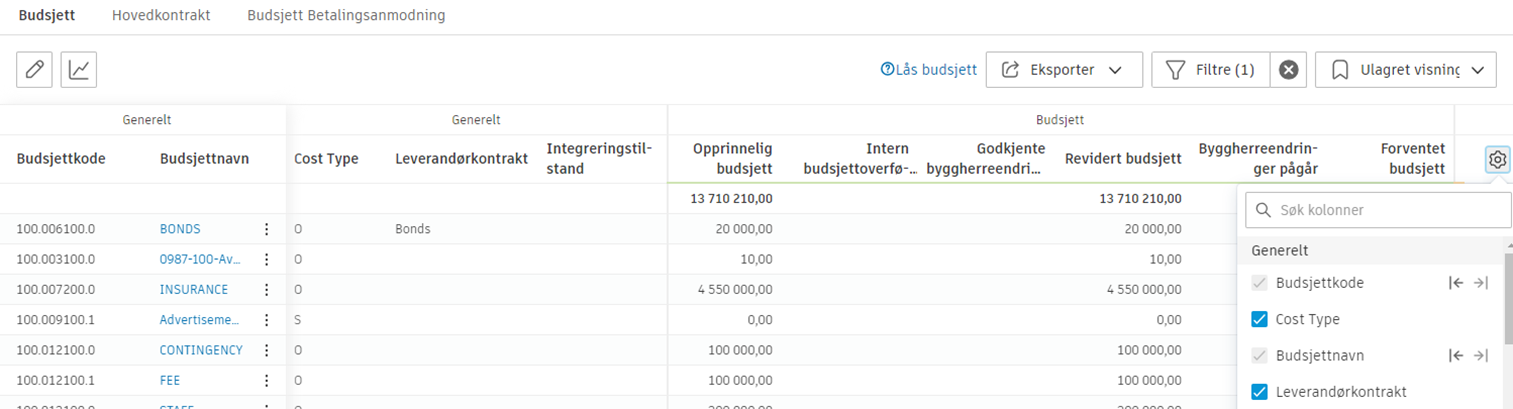
Task: Click the Søk kolonner search field
Action: coord(1378,211)
